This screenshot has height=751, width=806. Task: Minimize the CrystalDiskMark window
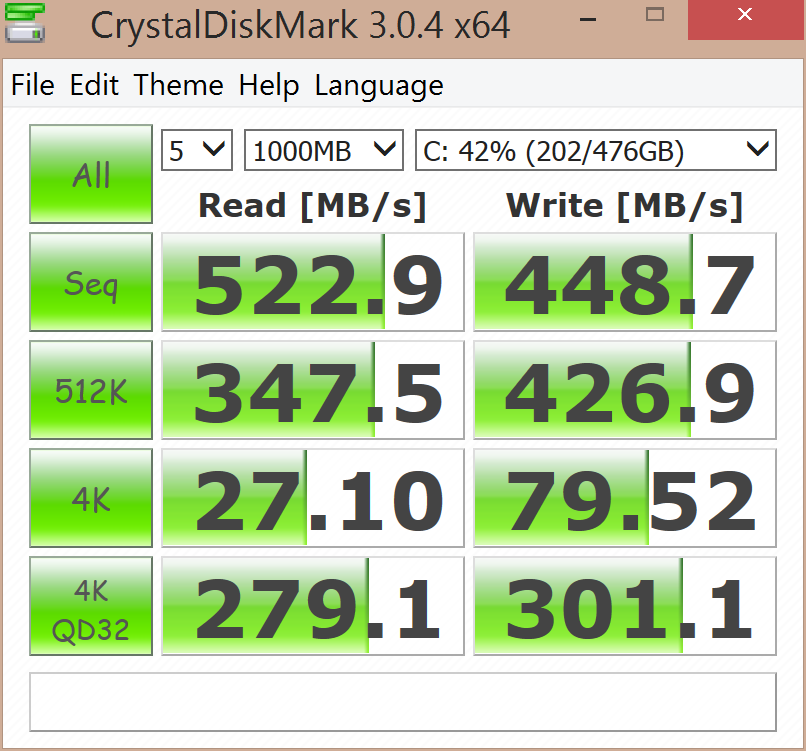tap(588, 20)
